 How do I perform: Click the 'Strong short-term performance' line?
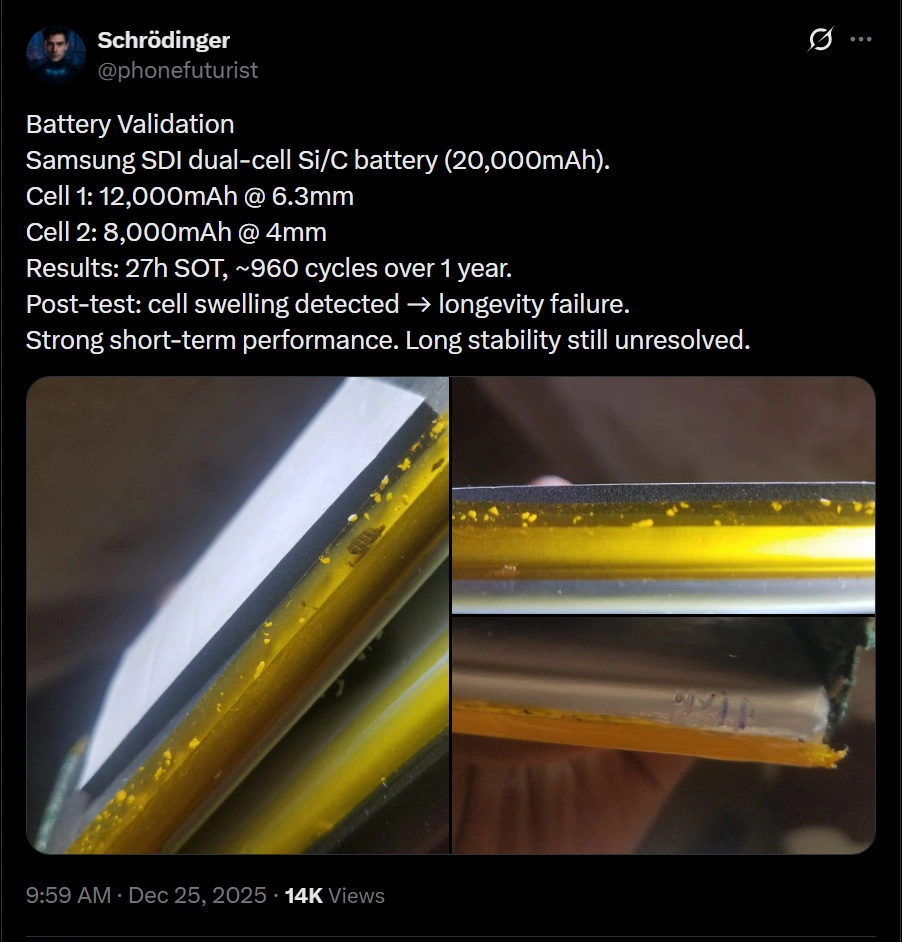[388, 340]
